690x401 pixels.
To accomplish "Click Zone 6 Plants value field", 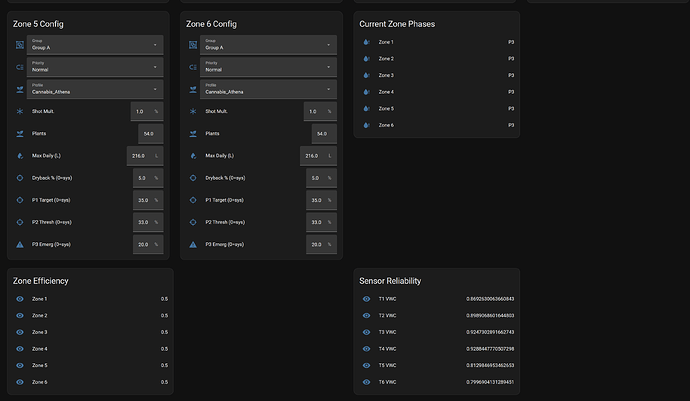I will pyautogui.click(x=324, y=133).
